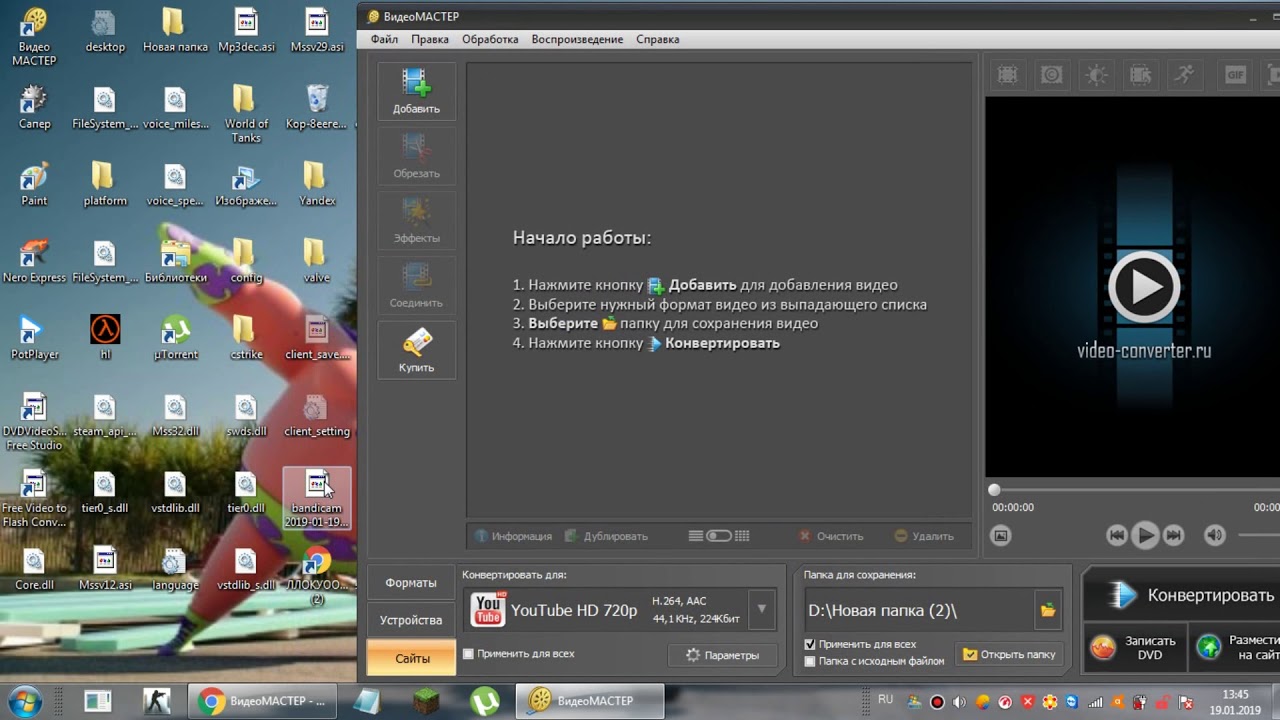Open the µTorrent taskbar icon

click(x=486, y=701)
